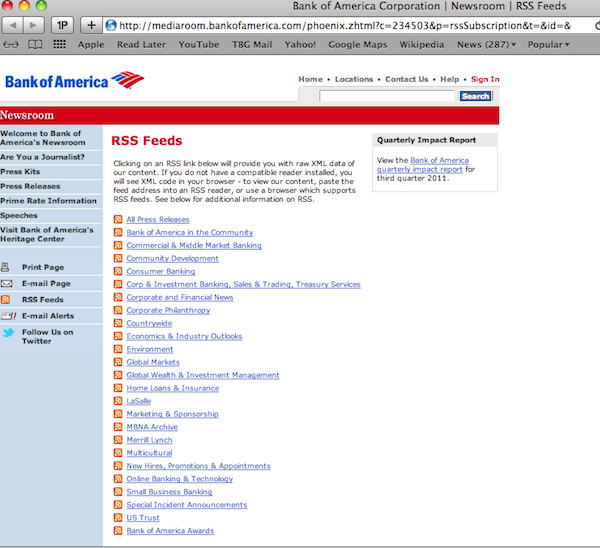Click the plus add-bookmark button
The width and height of the screenshot is (600, 548).
pos(91,26)
